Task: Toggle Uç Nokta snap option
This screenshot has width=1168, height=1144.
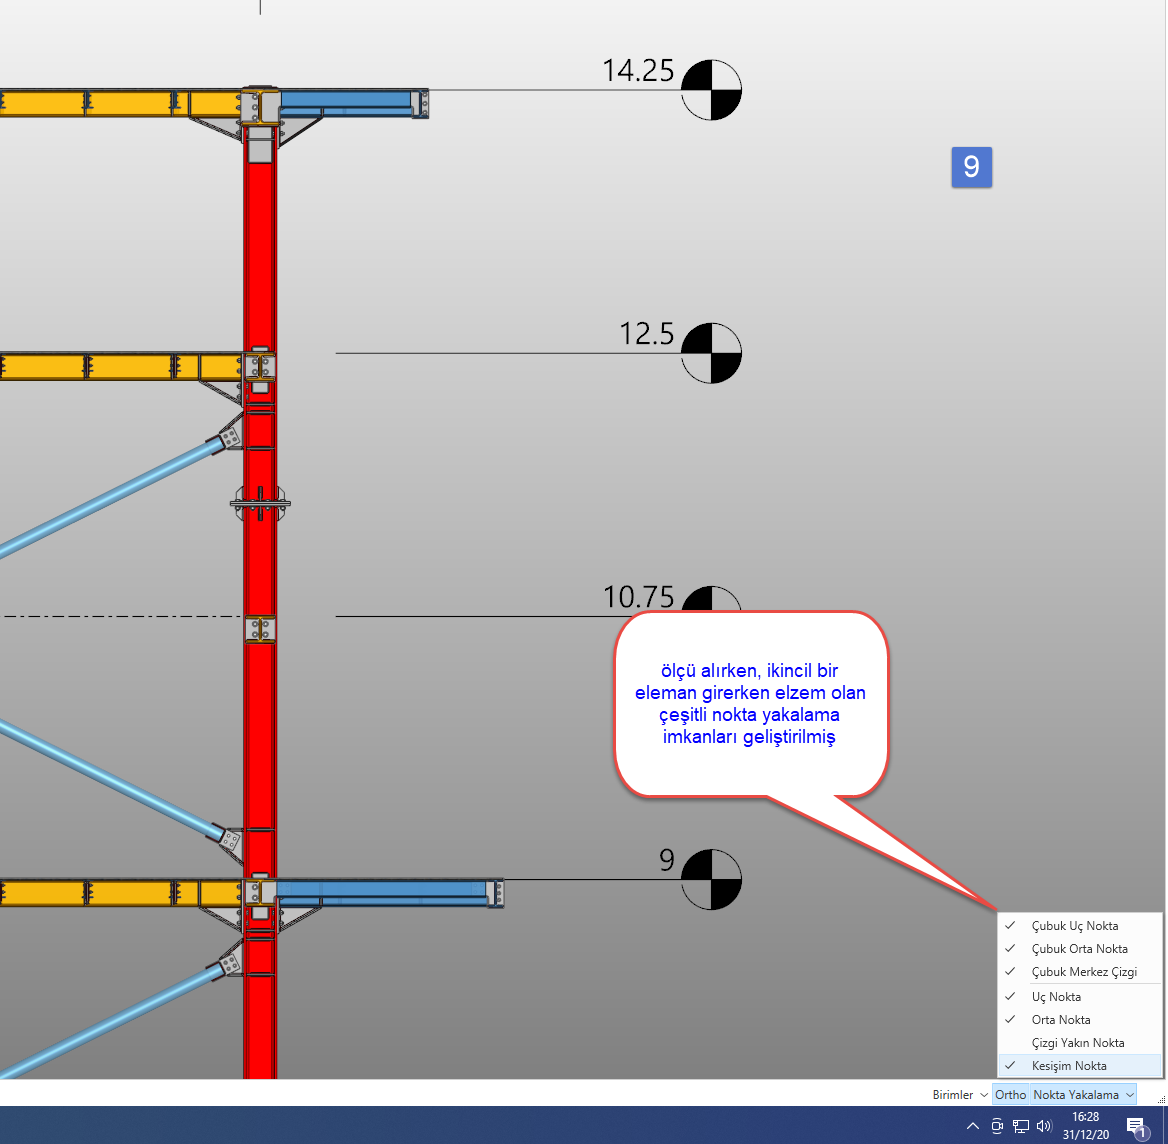Action: point(1056,997)
